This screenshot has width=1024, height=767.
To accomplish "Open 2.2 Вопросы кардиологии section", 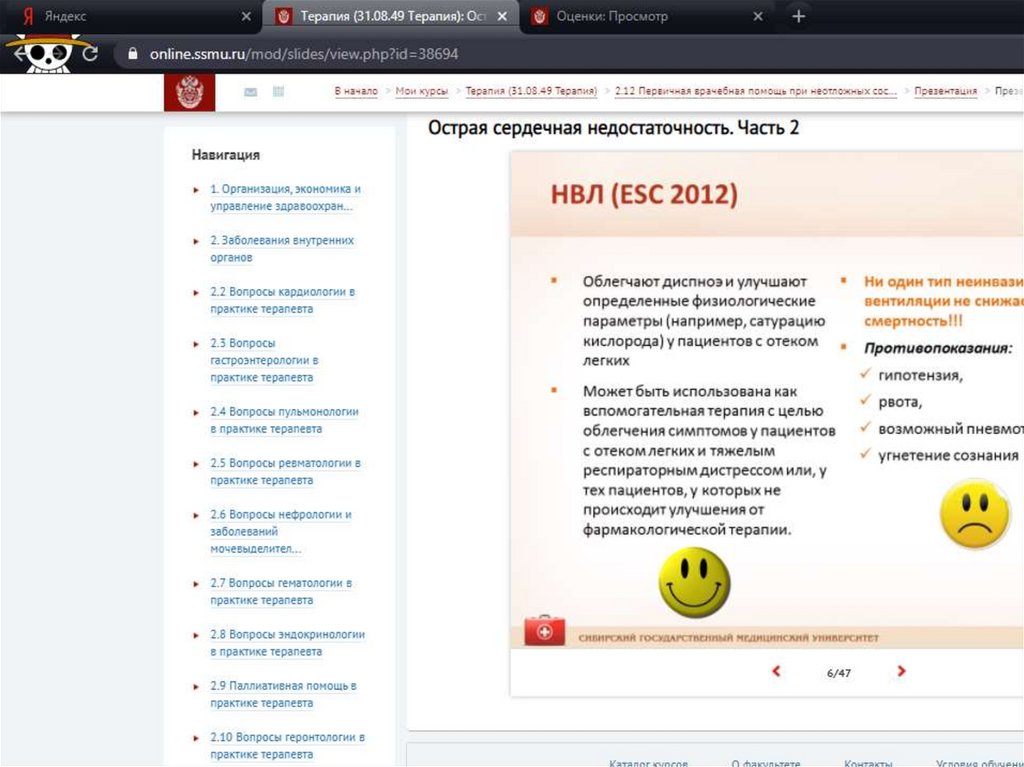I will pos(283,300).
